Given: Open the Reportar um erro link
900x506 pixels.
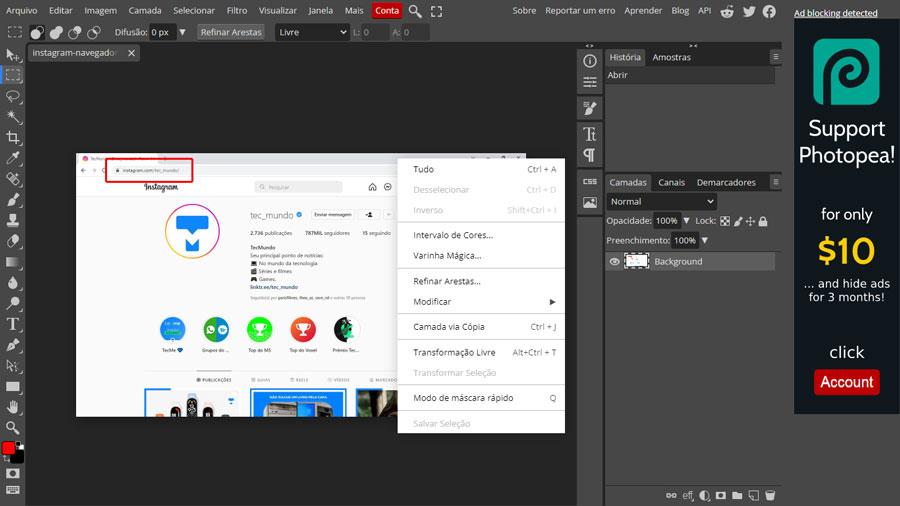Looking at the screenshot, I should (x=580, y=10).
